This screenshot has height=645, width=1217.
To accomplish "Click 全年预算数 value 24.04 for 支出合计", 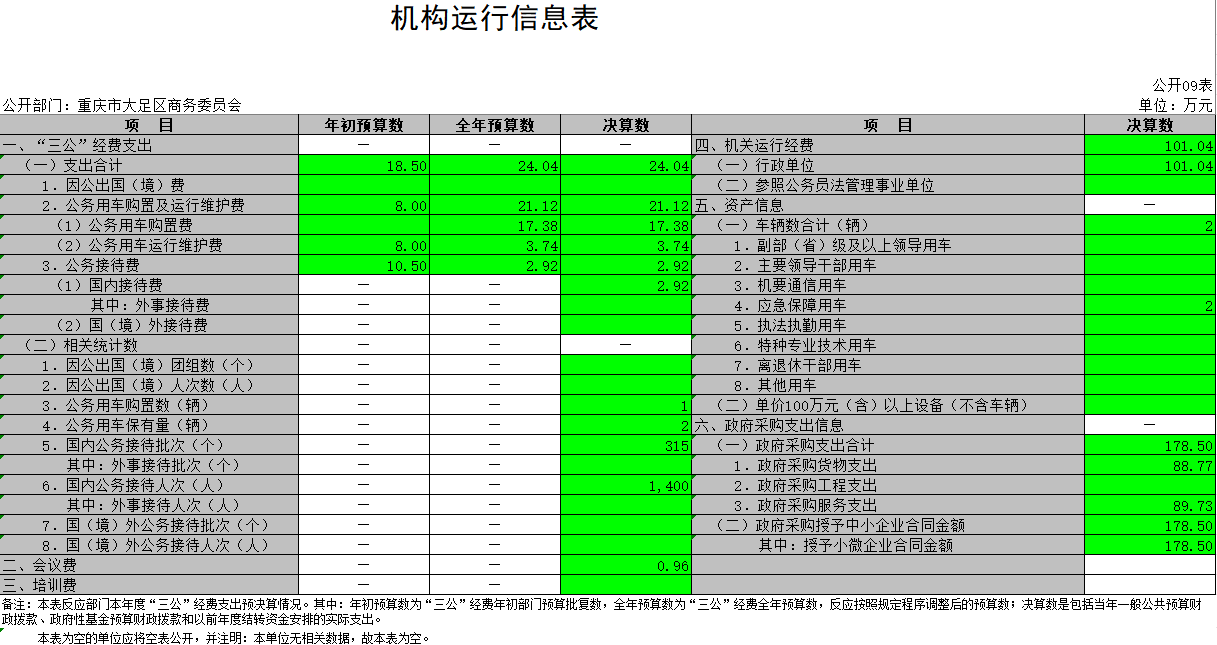I will click(x=495, y=165).
